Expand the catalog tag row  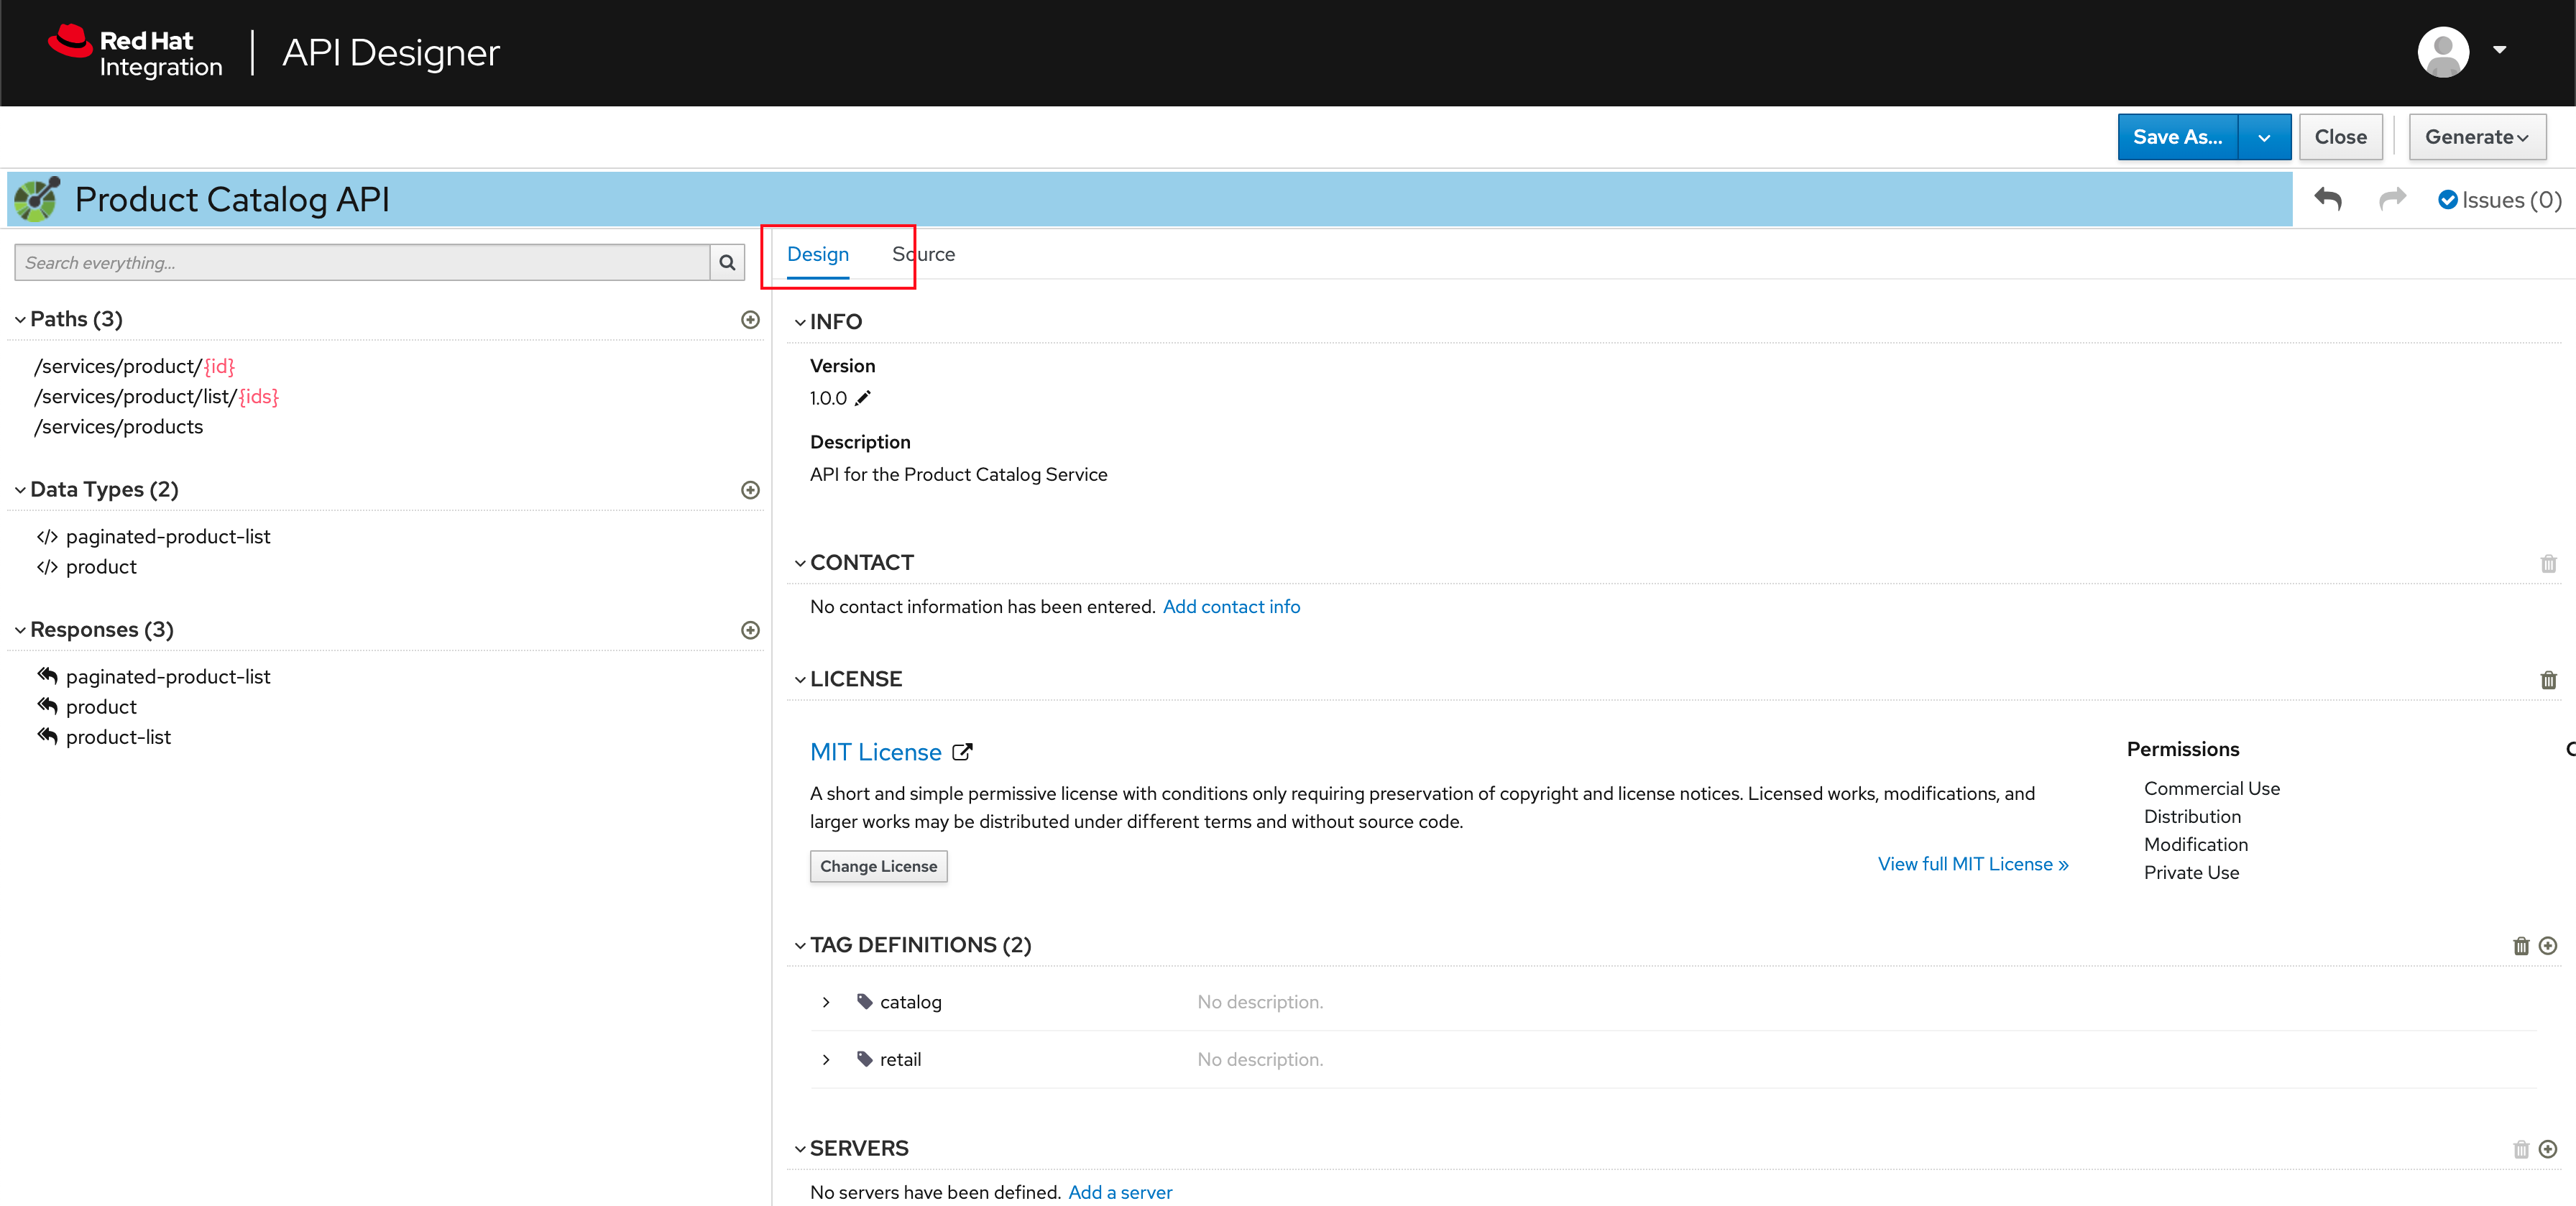tap(826, 1001)
